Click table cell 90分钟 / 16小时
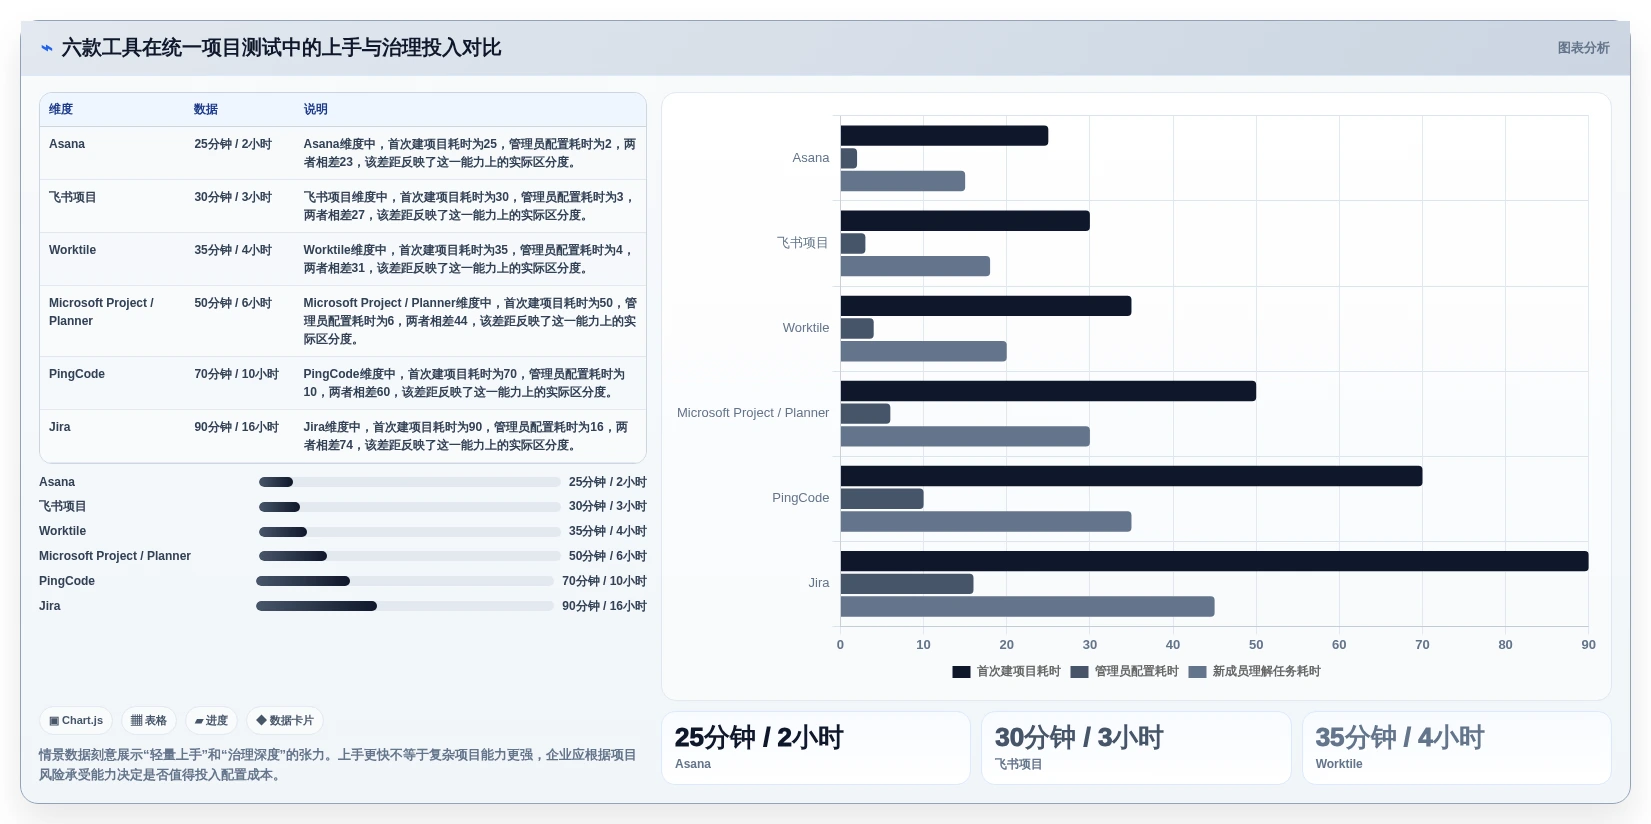1651x824 pixels. point(237,427)
